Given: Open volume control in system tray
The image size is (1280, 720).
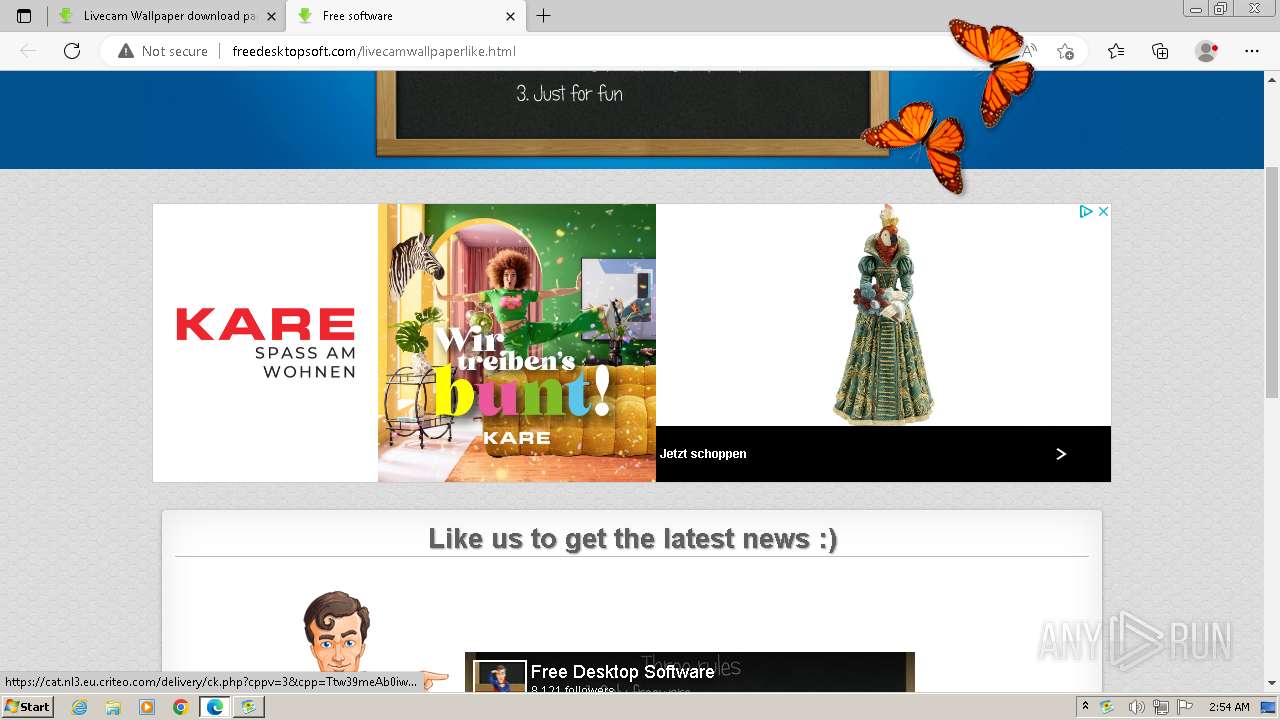Looking at the screenshot, I should tap(1136, 707).
